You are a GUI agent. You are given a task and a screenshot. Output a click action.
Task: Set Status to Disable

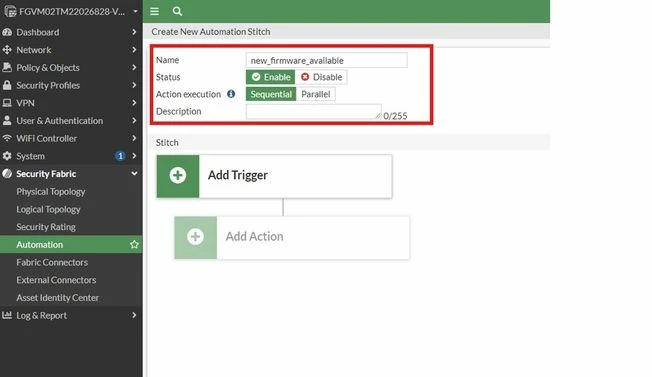[x=321, y=77]
